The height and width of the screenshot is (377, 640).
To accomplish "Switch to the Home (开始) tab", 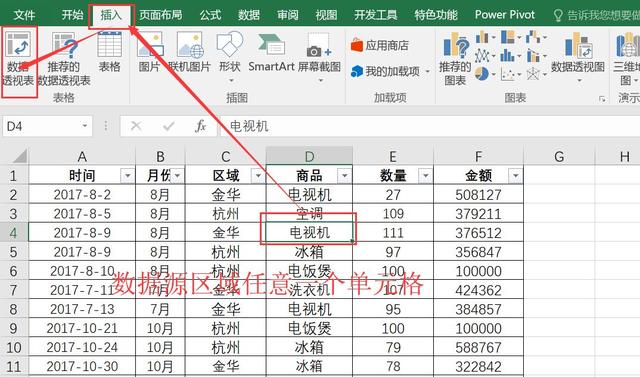I will [72, 15].
